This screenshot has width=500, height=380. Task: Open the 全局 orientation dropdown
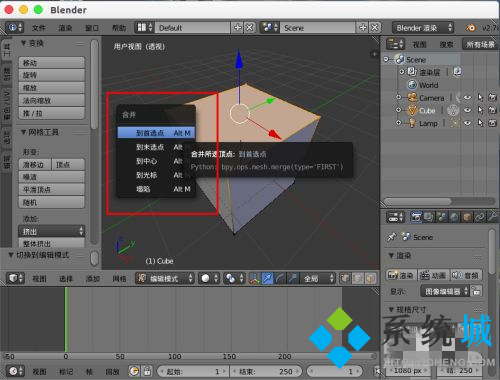[318, 278]
